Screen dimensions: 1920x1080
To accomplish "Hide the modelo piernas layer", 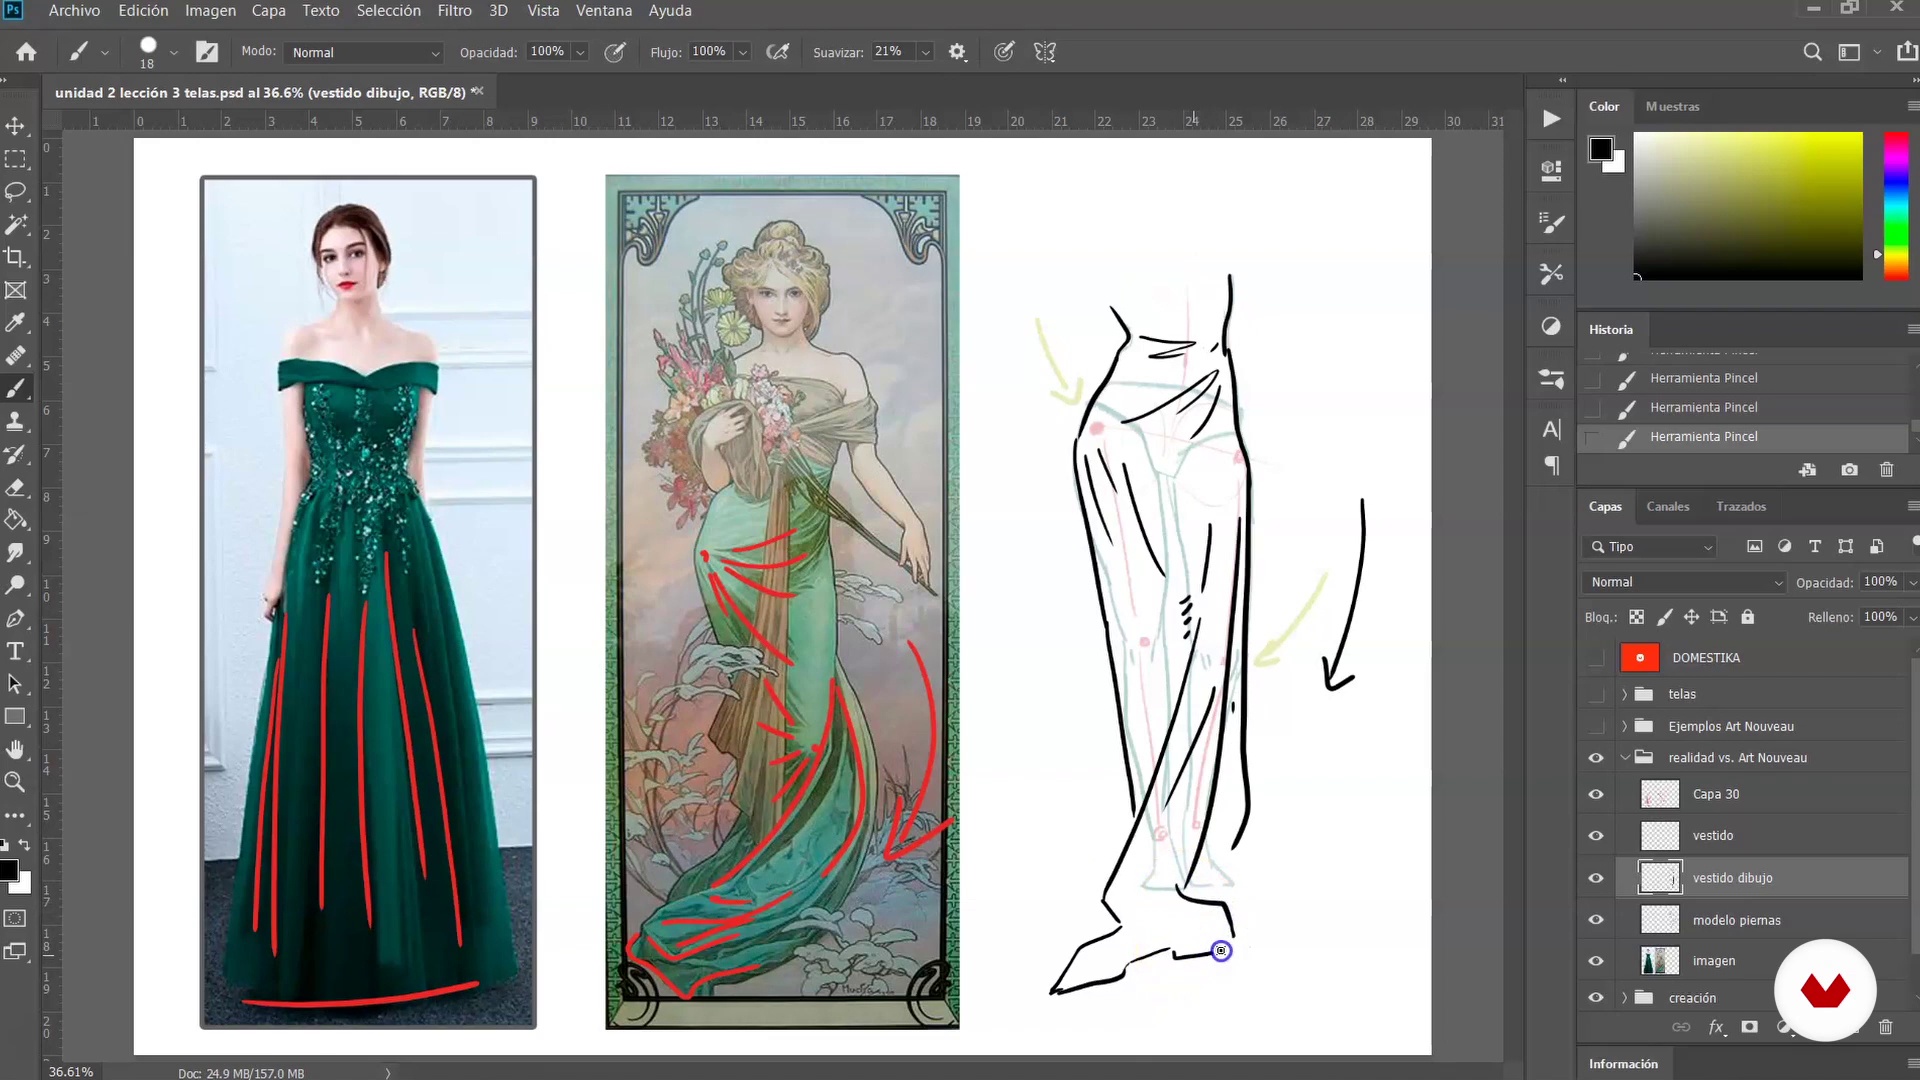I will (x=1596, y=920).
